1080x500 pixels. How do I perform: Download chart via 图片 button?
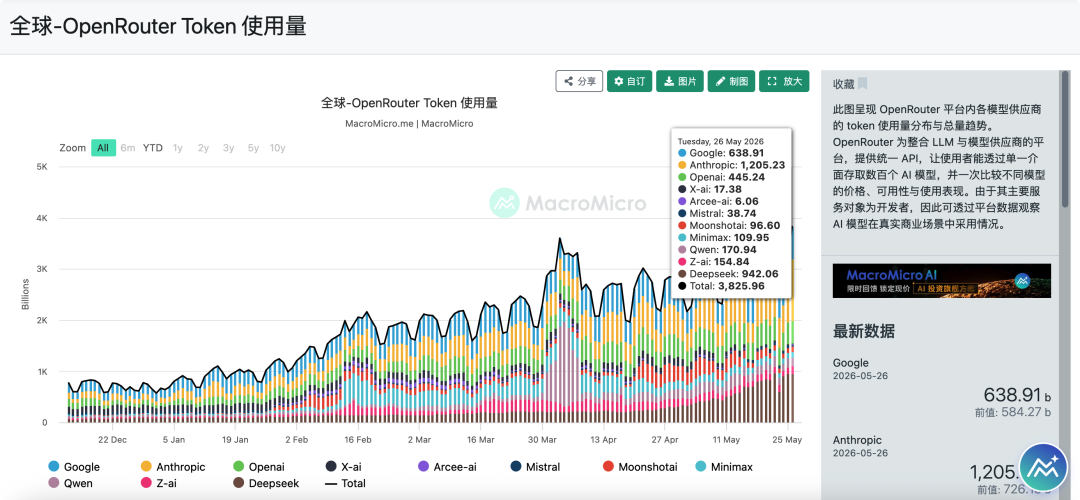tap(680, 81)
